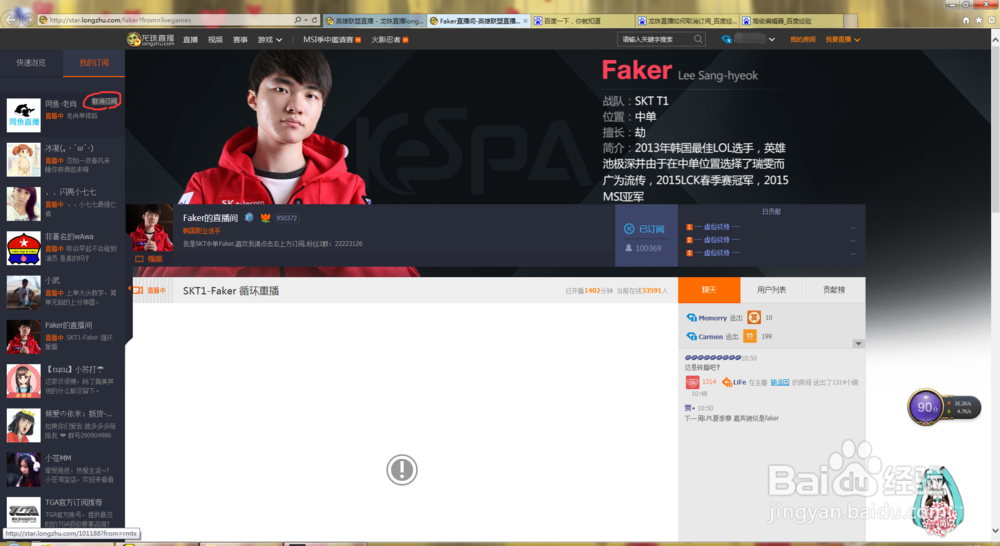Click the orange badge icon beside Faker的直播间
1000x546 pixels.
point(265,218)
